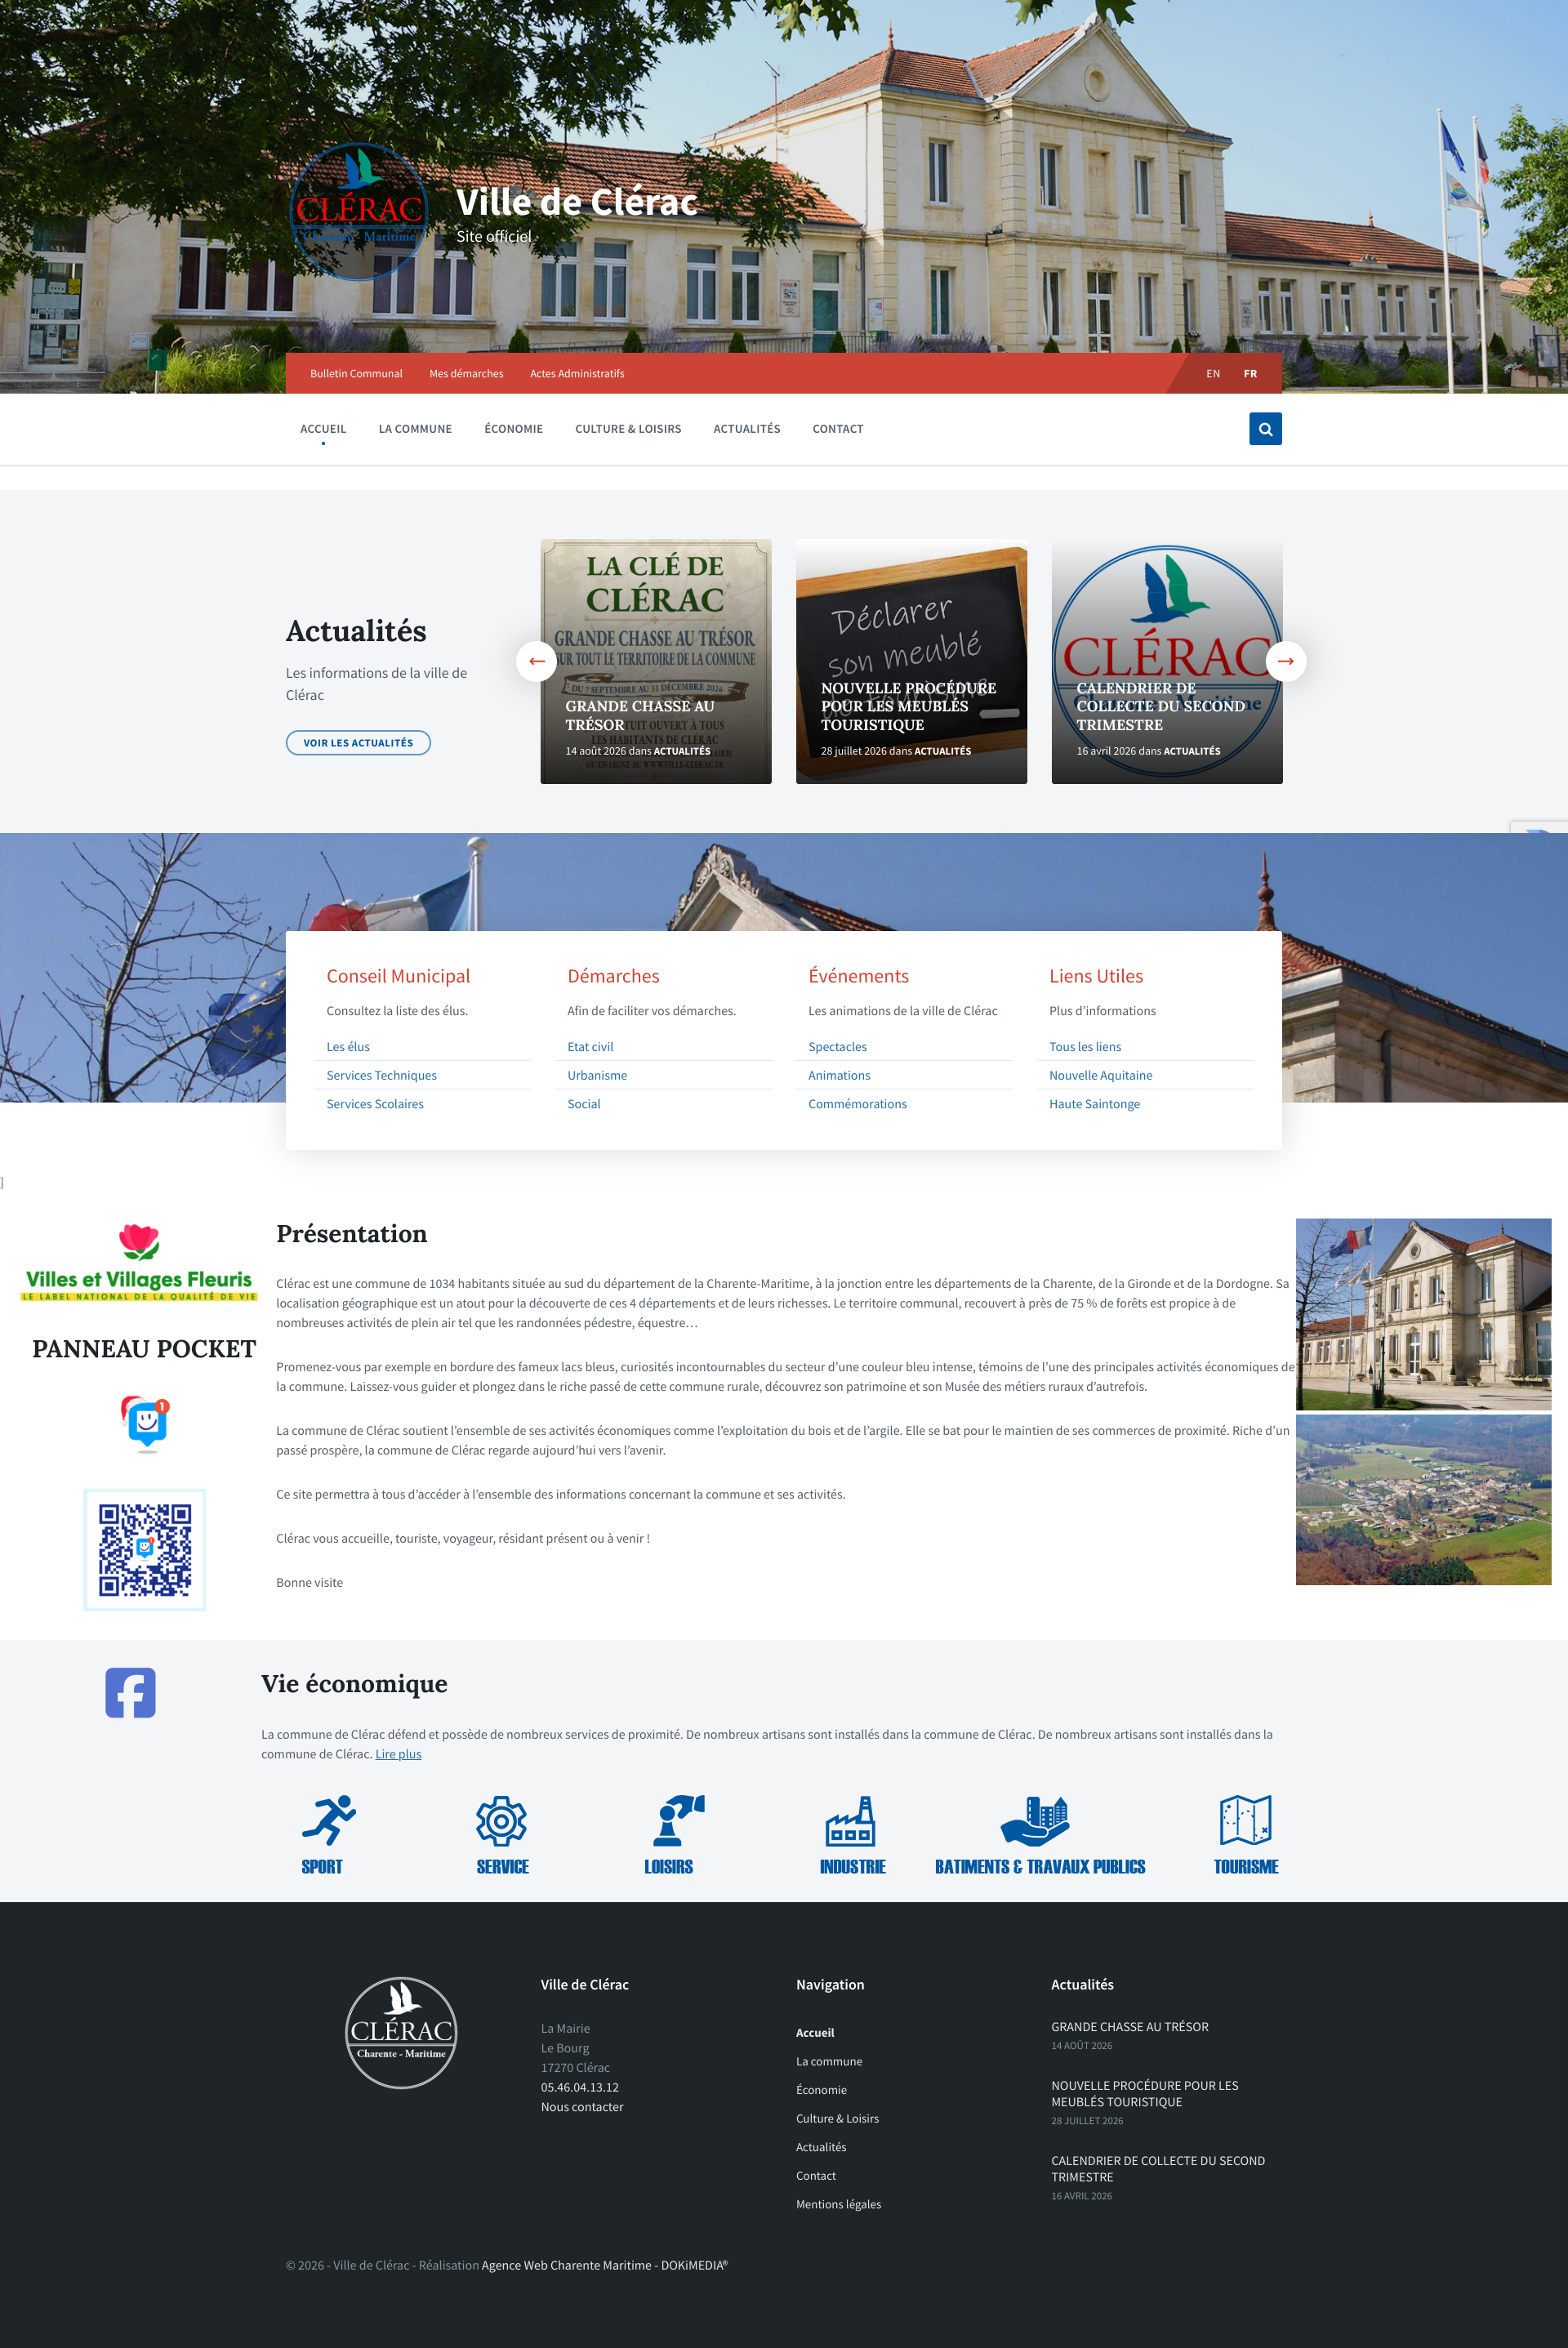Go to next news slide arrow
The image size is (1568, 2348).
pos(1286,661)
